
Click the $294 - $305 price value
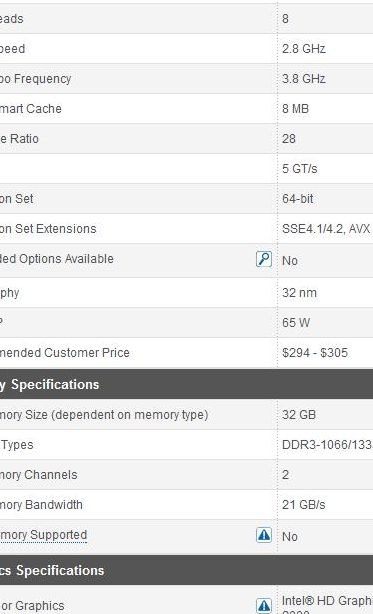pyautogui.click(x=315, y=352)
